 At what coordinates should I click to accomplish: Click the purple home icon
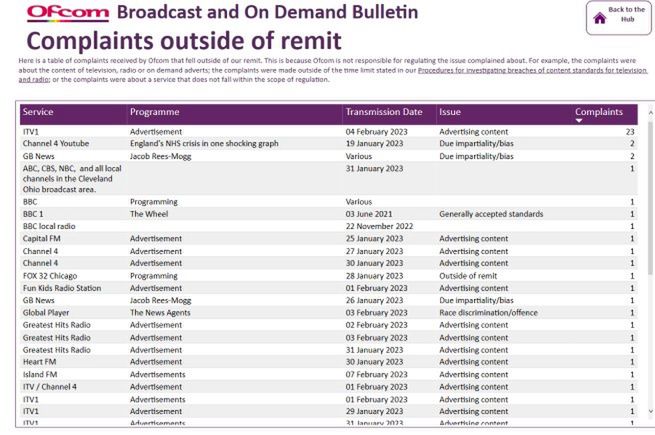600,18
